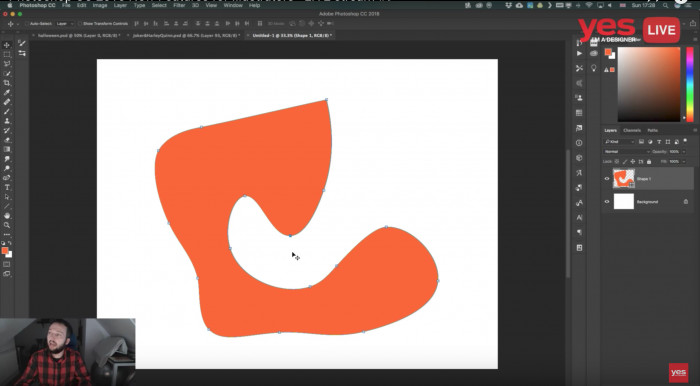
Task: Open the Learn panel lightbulb icon
Action: (593, 68)
